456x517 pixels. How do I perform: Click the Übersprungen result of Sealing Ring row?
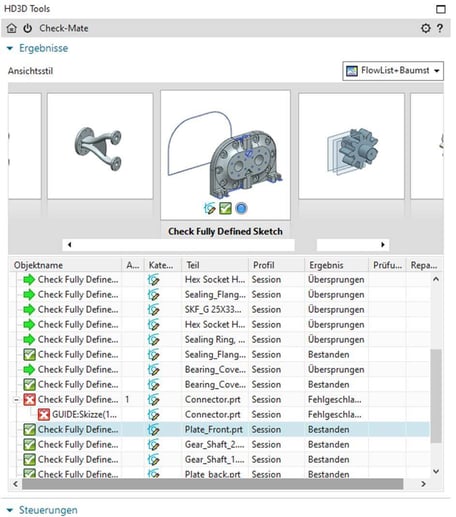pyautogui.click(x=336, y=340)
